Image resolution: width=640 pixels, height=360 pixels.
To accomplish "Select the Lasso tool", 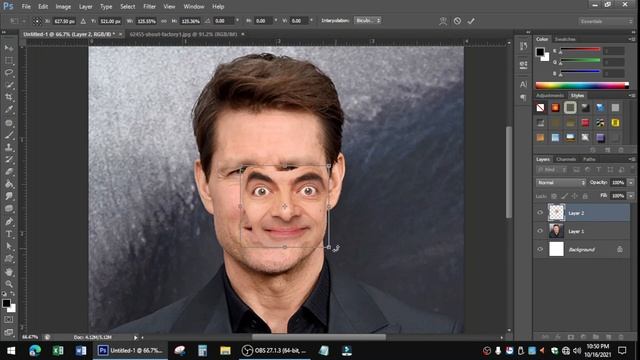I will tap(9, 73).
